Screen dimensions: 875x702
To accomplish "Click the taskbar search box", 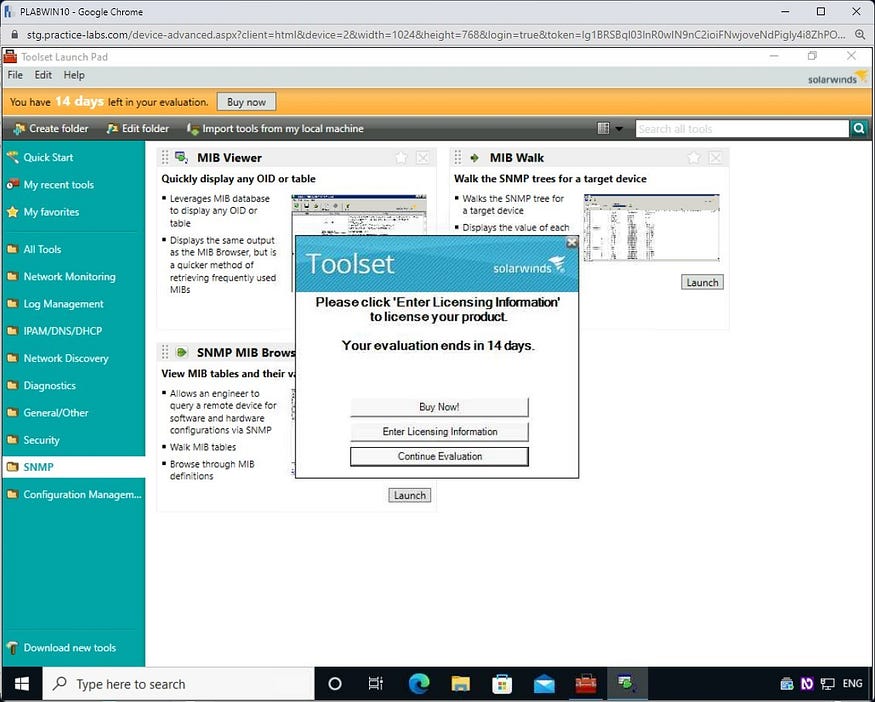I will point(179,684).
